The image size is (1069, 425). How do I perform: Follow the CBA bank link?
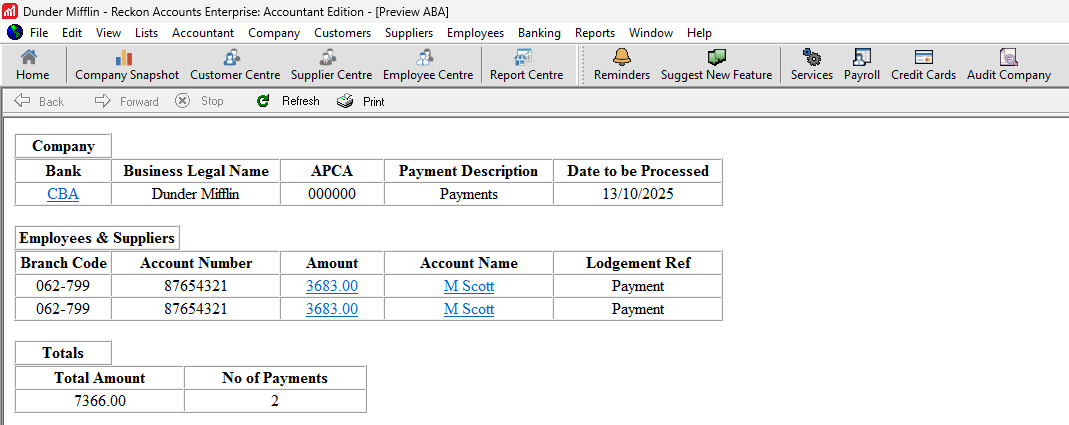[x=63, y=194]
